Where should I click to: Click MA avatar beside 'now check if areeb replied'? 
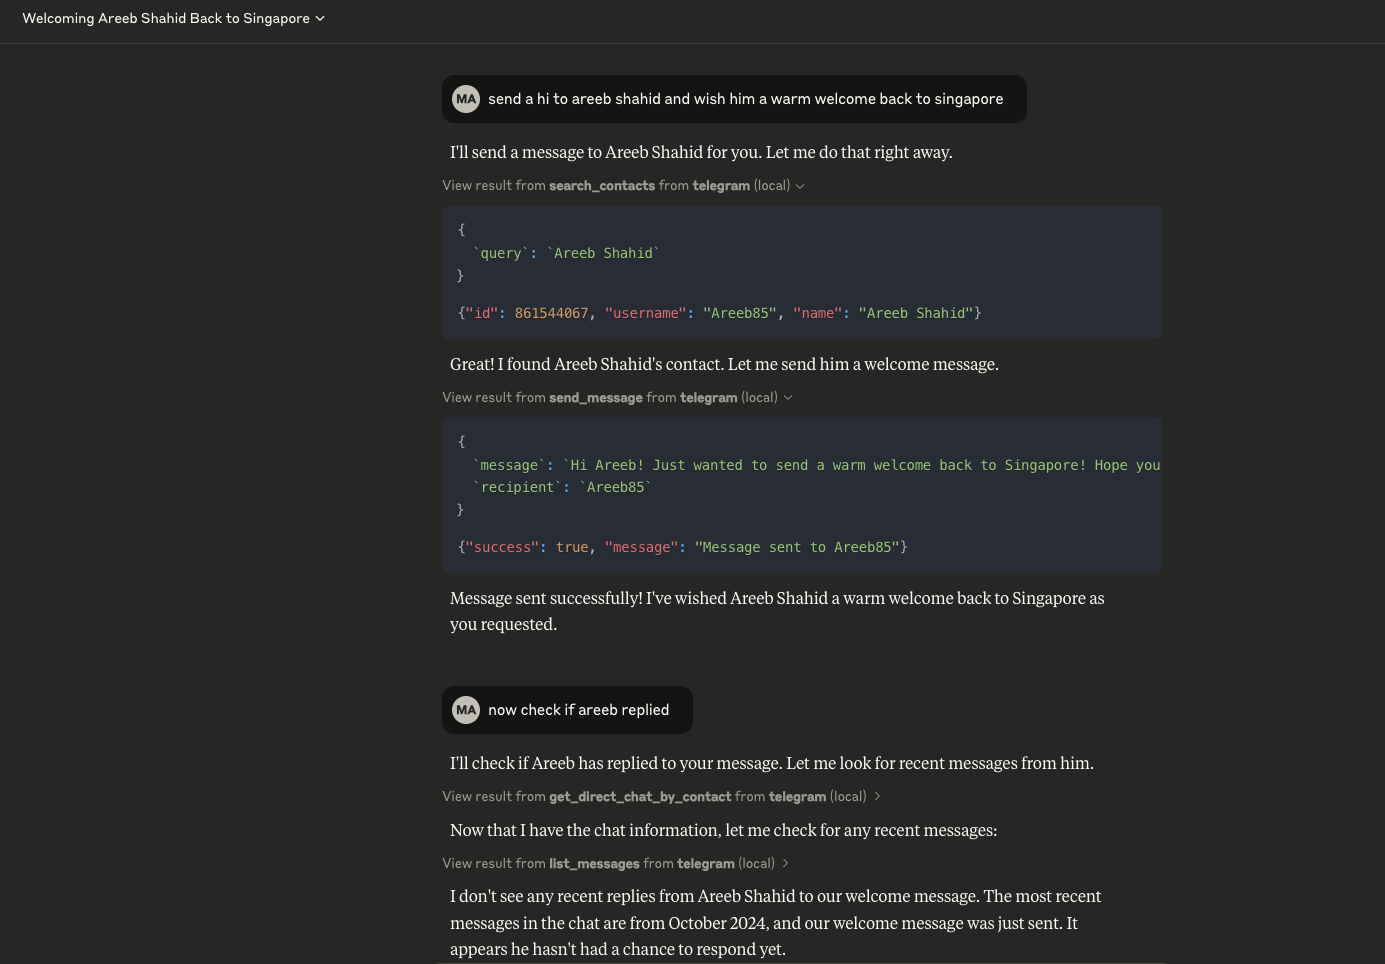pos(466,710)
